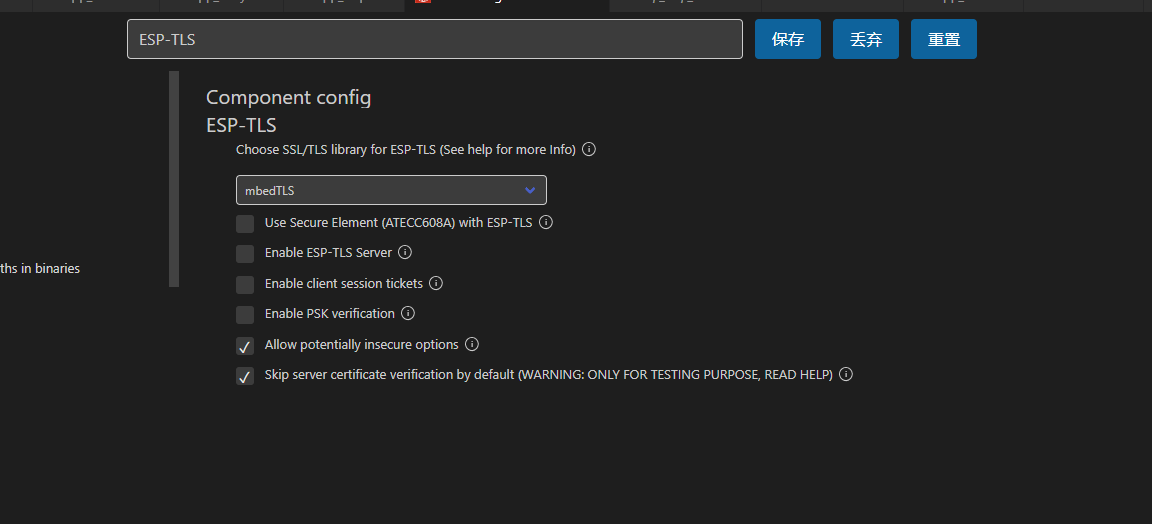1152x524 pixels.
Task: Turn on Enable PSK verification checkbox
Action: coord(245,315)
